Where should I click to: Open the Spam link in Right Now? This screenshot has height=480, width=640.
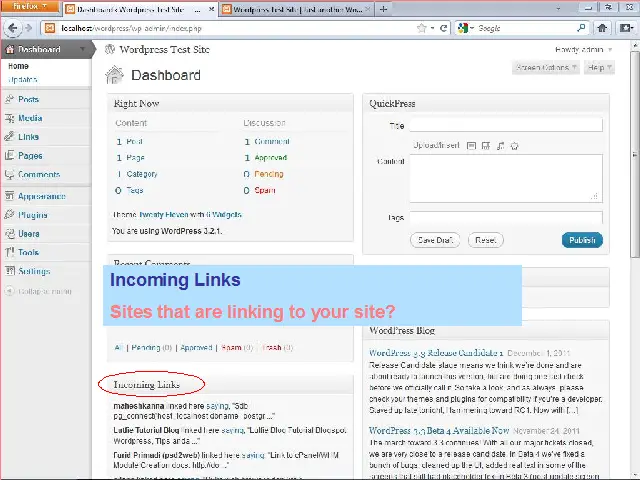click(x=265, y=190)
